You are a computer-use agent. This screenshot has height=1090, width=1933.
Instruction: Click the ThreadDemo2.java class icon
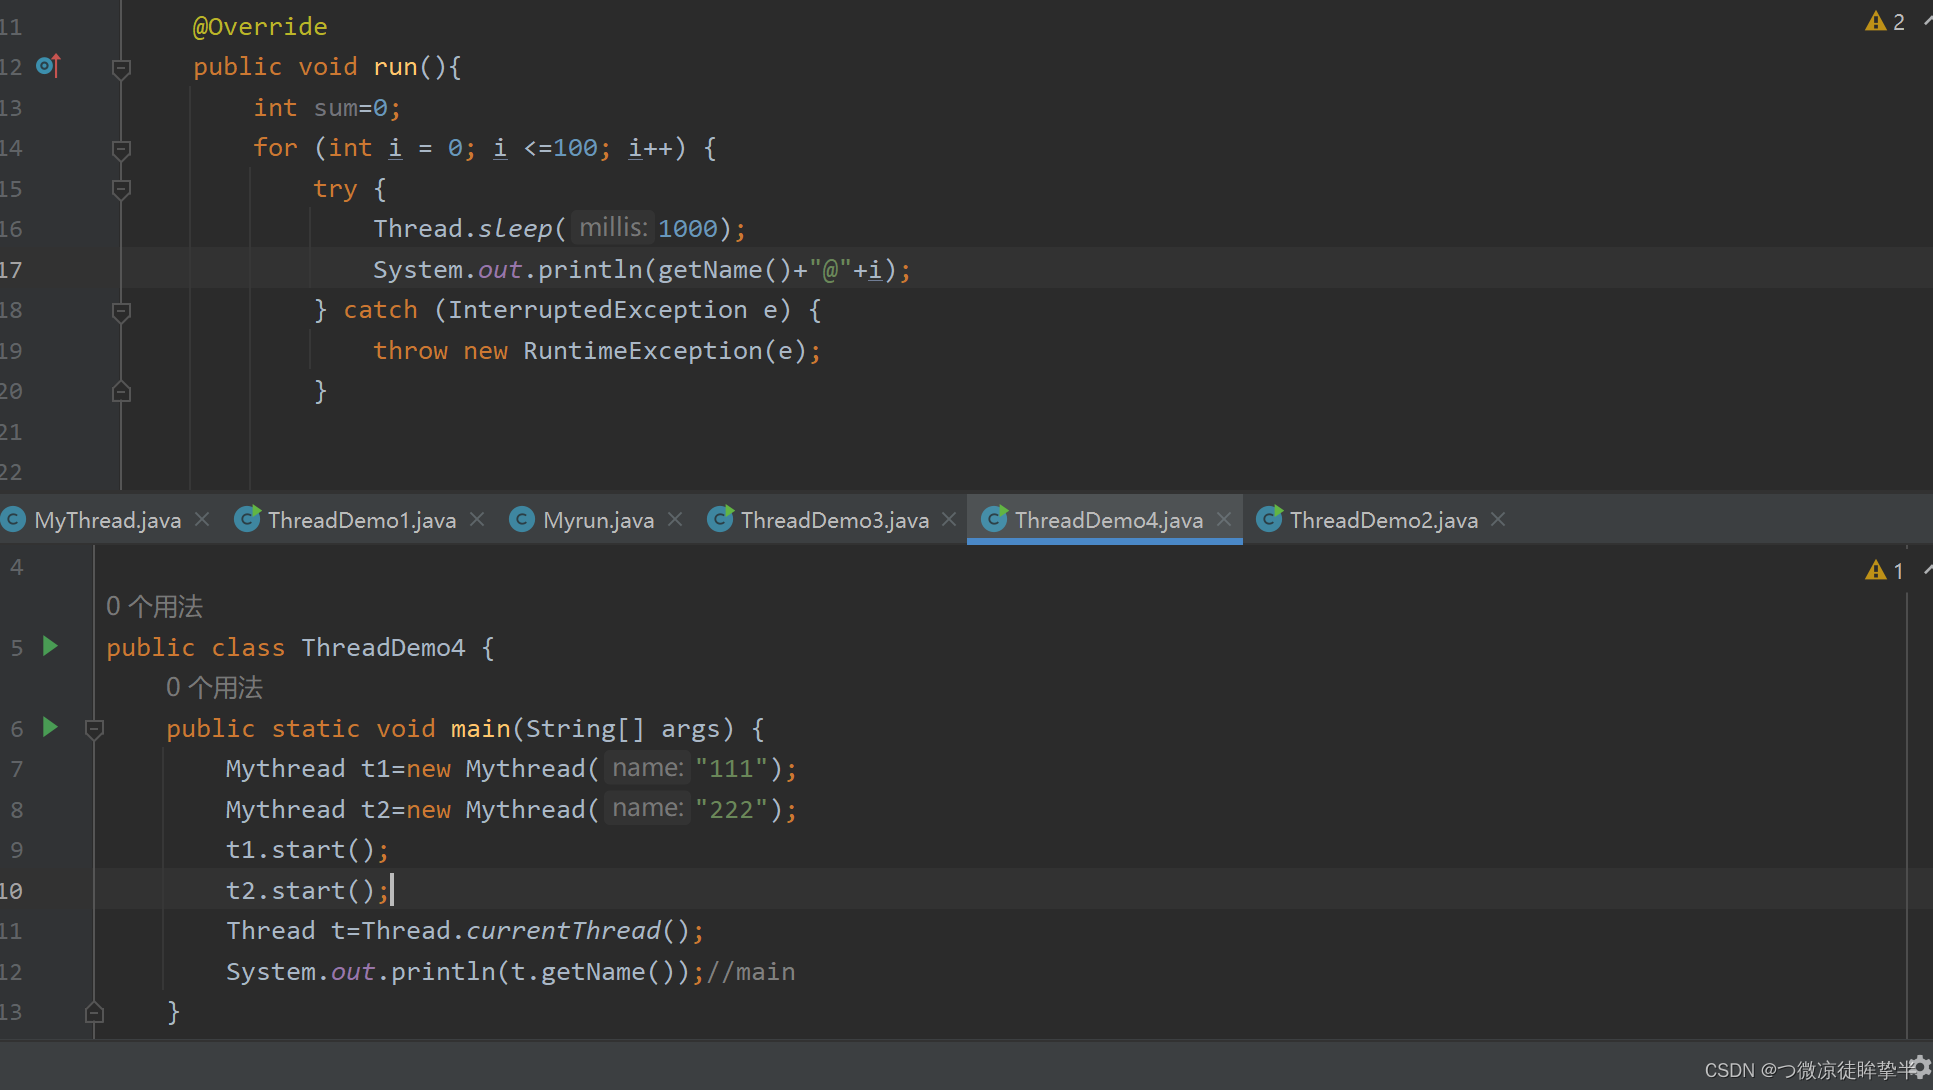click(1269, 519)
